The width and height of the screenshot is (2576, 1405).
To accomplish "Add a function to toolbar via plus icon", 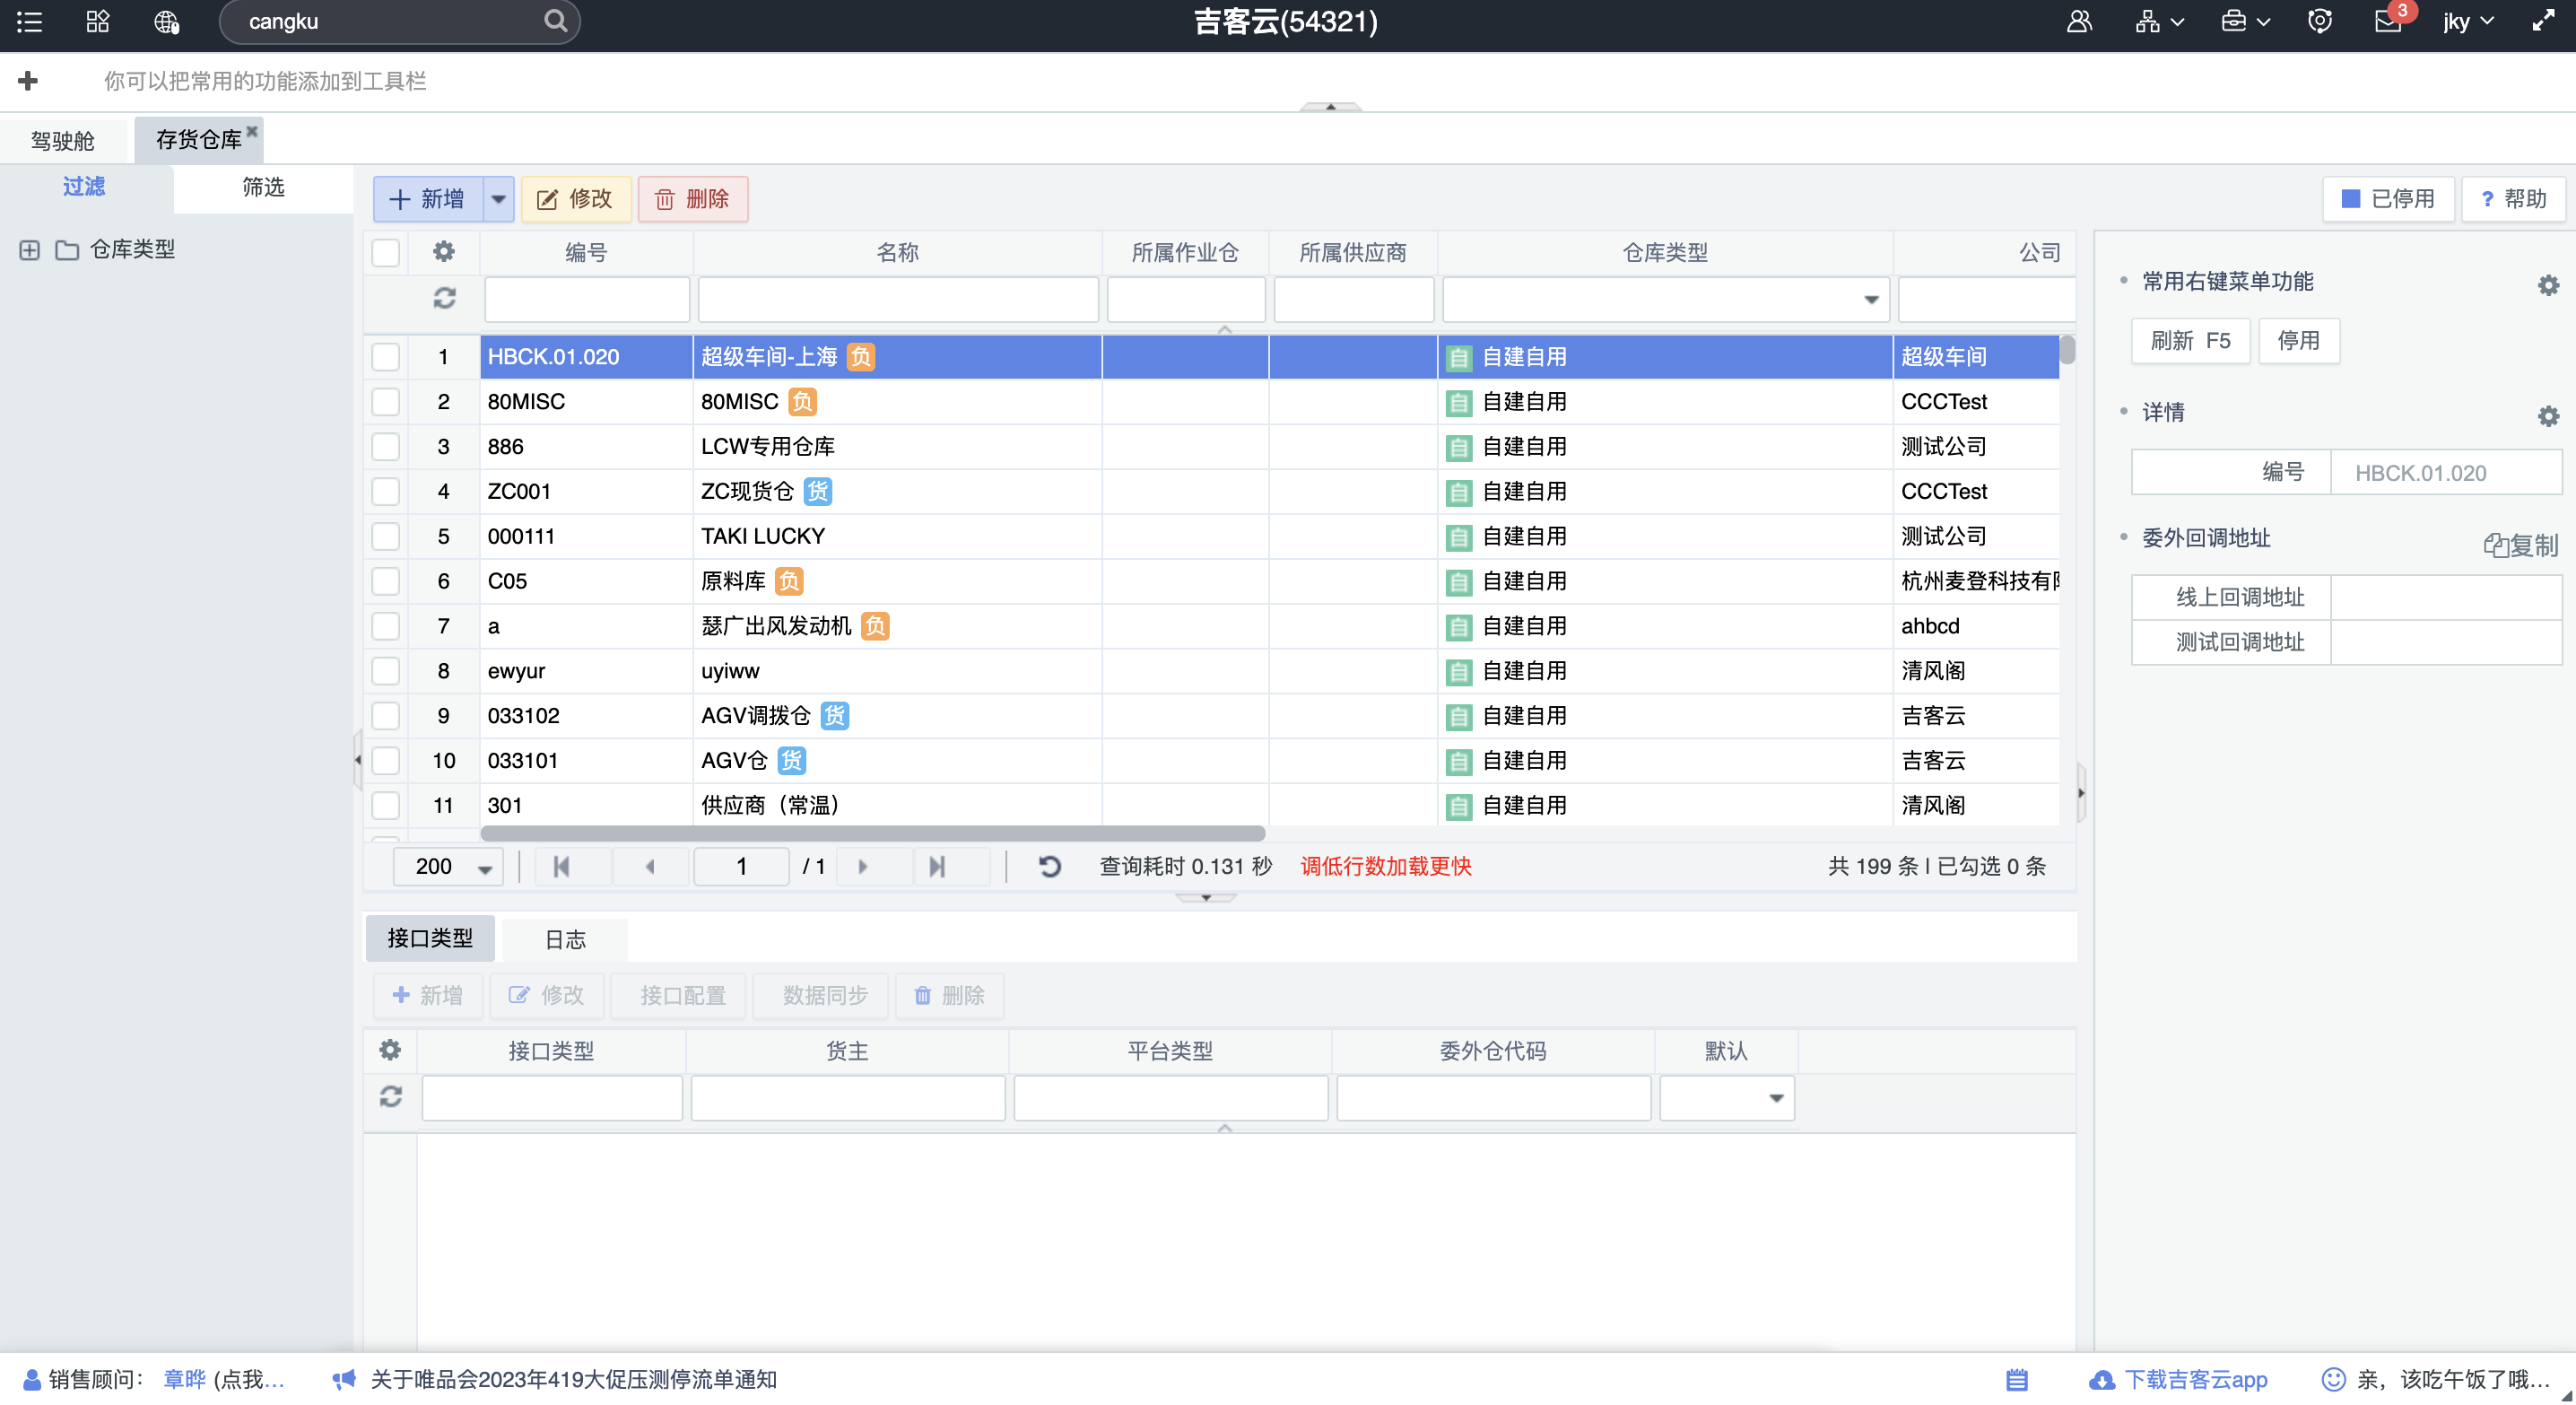I will tap(28, 81).
